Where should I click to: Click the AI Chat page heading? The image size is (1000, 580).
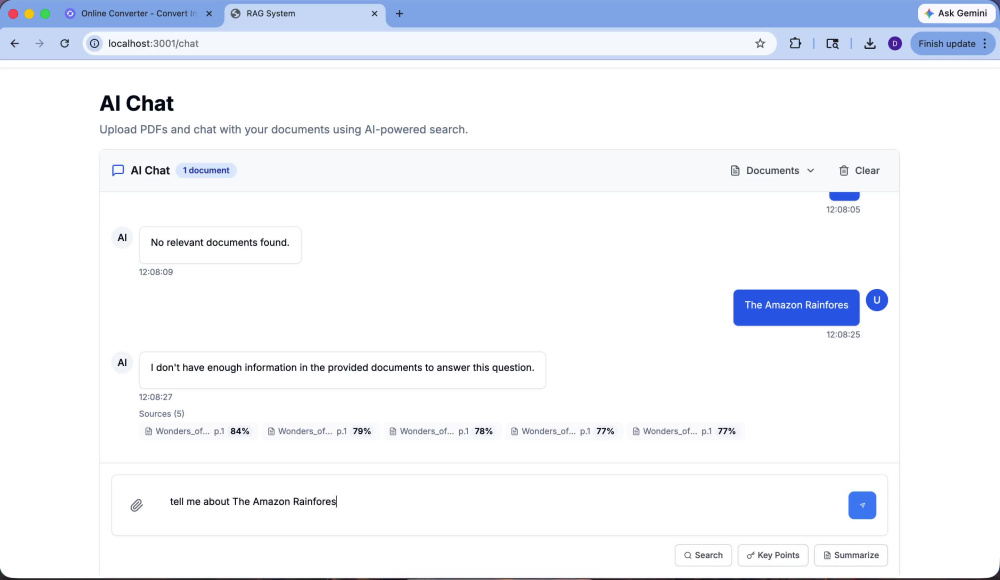(x=136, y=103)
